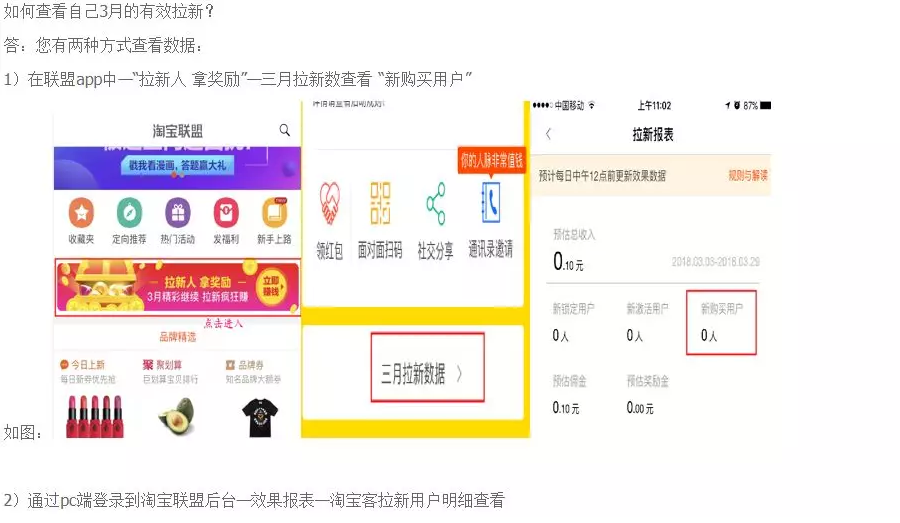This screenshot has width=900, height=523.
Task: Tap the search magnifier icon in 淘宝联盟 header
Action: [x=285, y=130]
